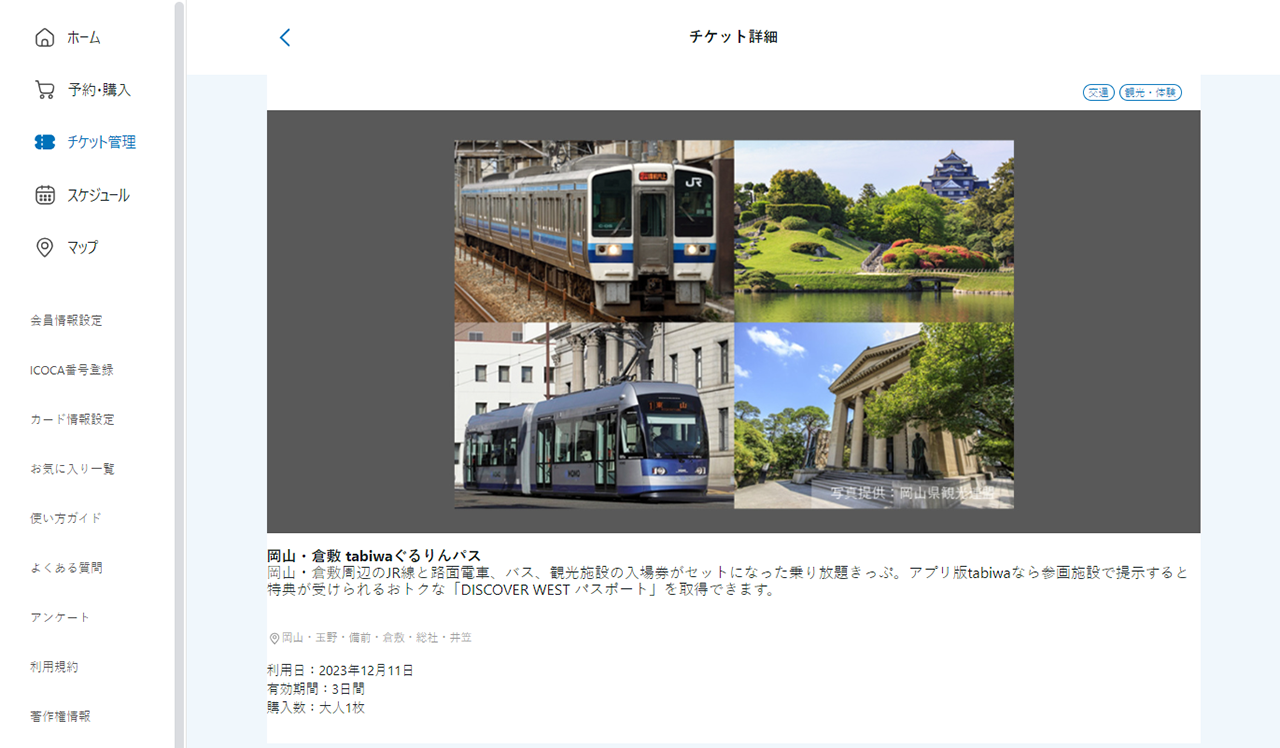Open 会員情報設定 in the sidebar

click(x=66, y=321)
